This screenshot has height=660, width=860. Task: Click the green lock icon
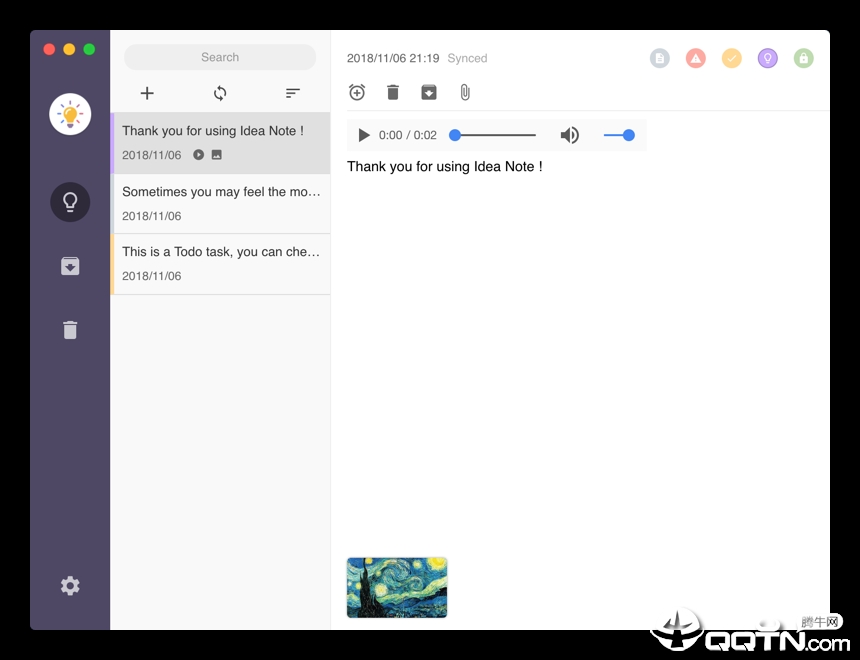(x=804, y=58)
